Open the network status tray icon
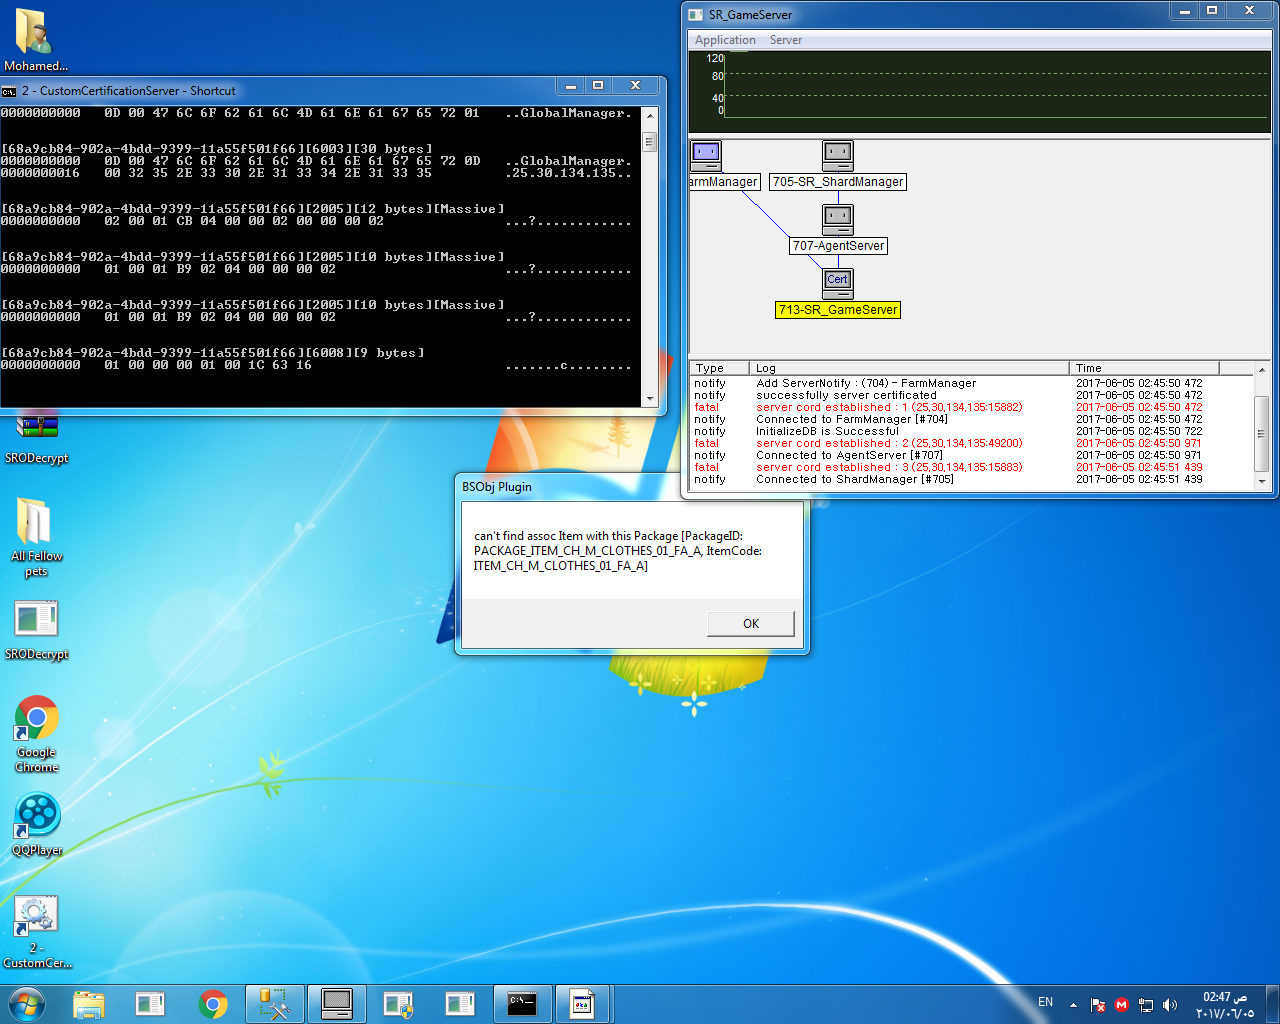Screen dimensions: 1280x1024 [x=1146, y=1004]
